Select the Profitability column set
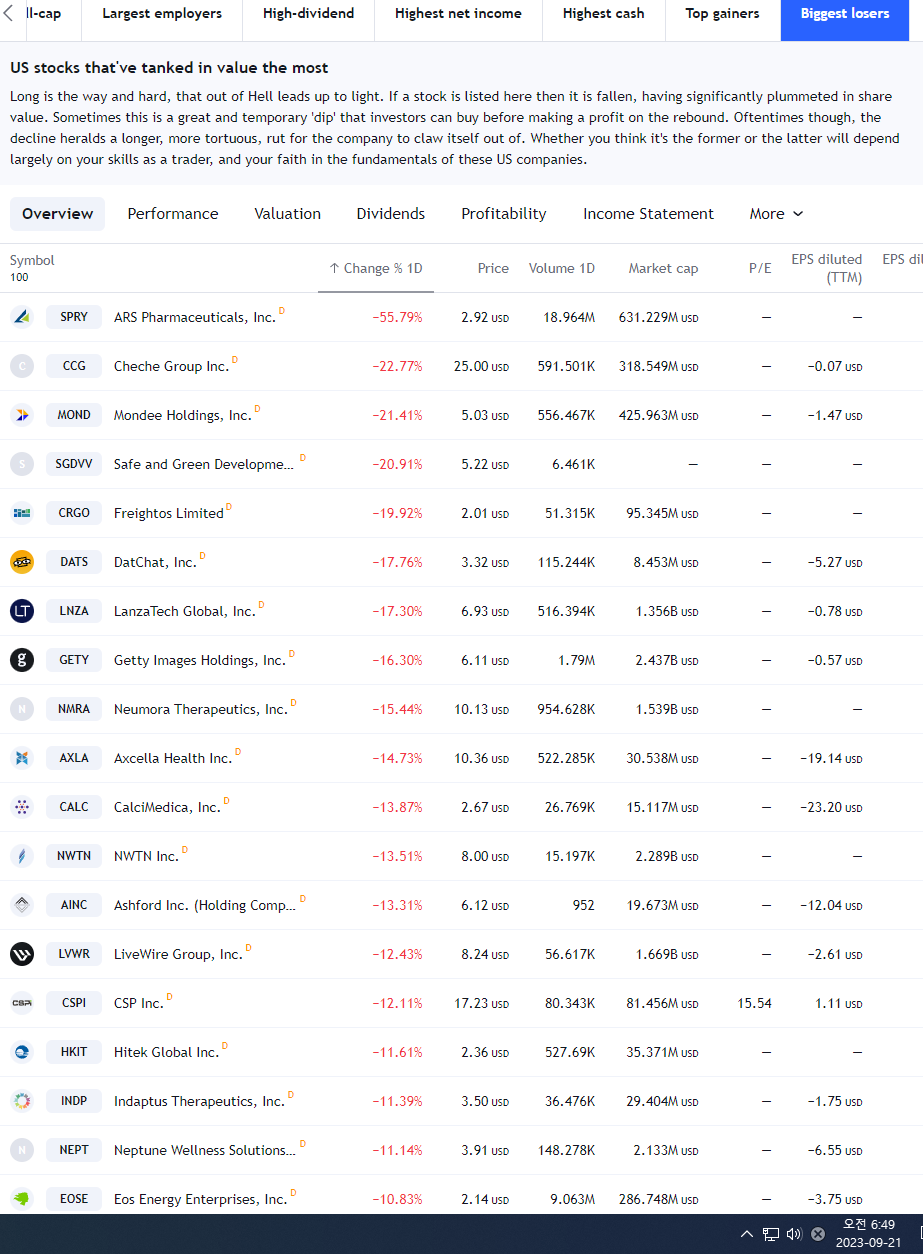The width and height of the screenshot is (923, 1254). coord(504,214)
